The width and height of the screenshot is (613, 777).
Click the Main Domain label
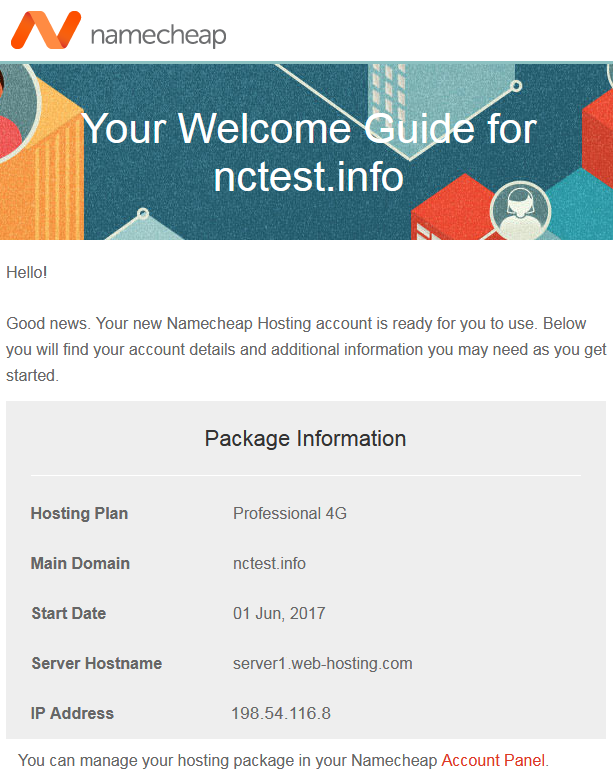(x=80, y=563)
